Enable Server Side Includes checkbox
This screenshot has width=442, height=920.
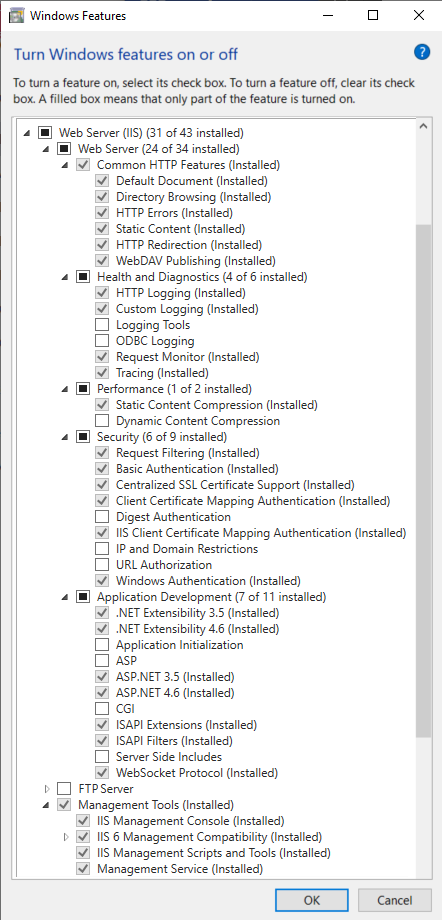click(102, 757)
